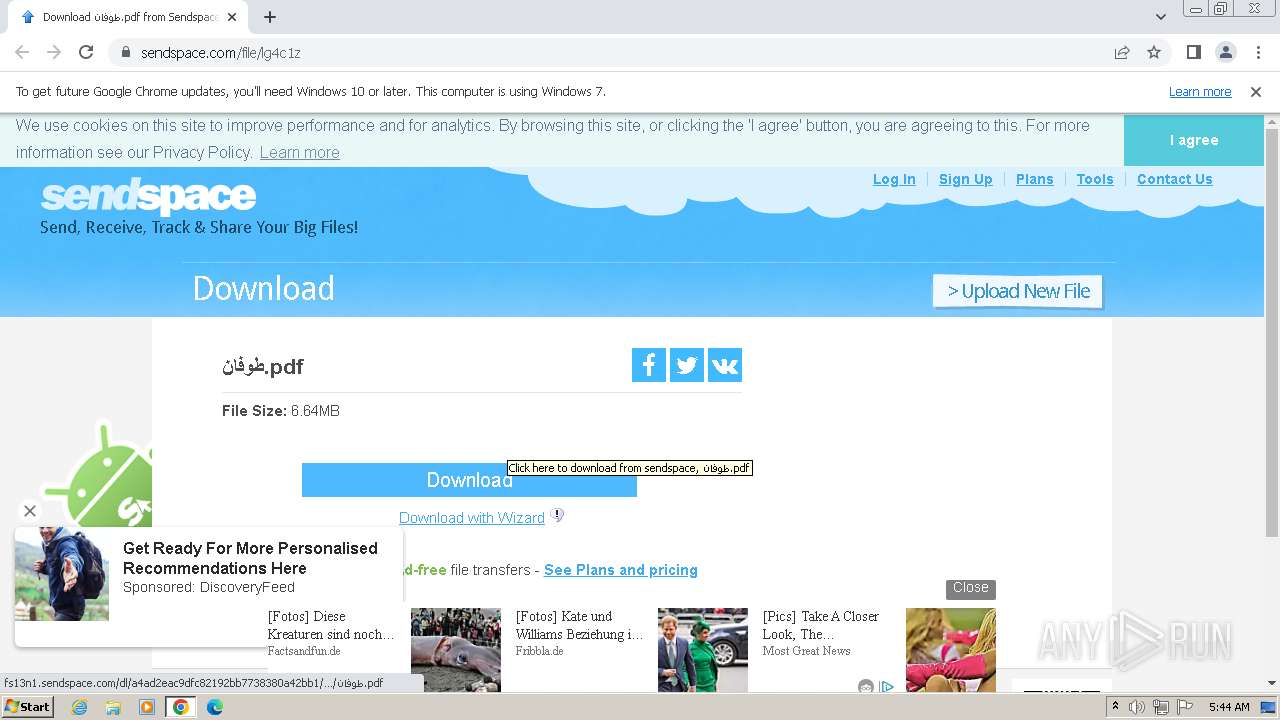Dismiss the Chrome update notice
Viewport: 1280px width, 720px height.
[1256, 92]
